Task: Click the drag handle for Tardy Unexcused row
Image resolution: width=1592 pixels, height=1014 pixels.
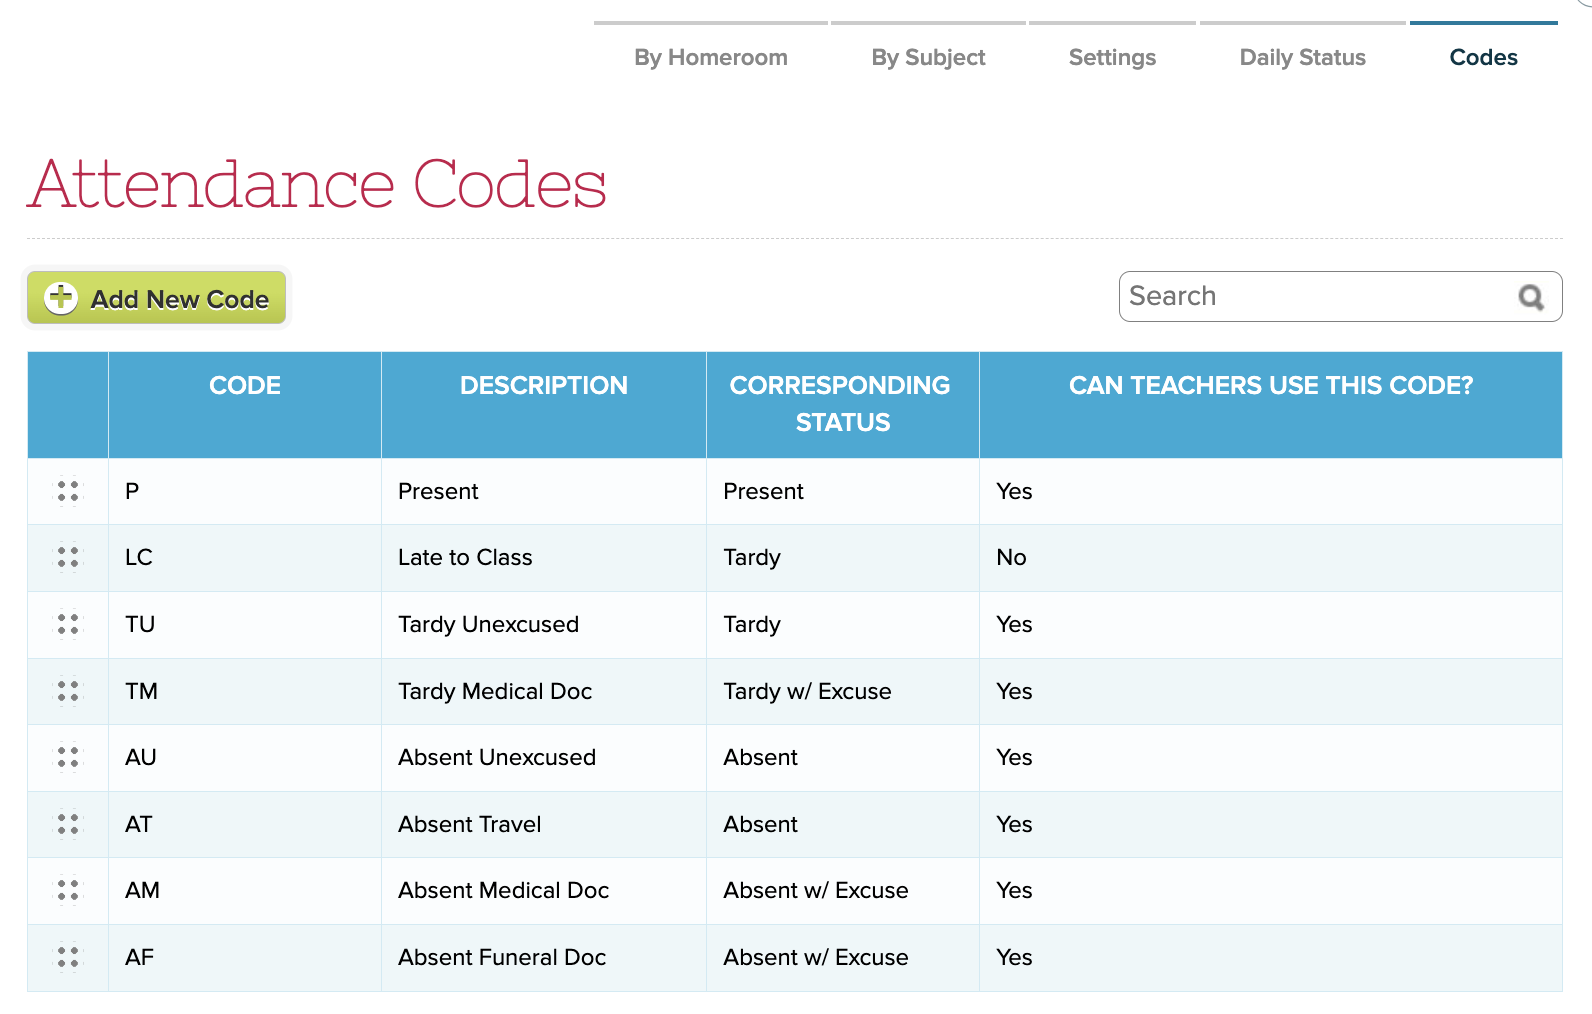Action: point(68,624)
